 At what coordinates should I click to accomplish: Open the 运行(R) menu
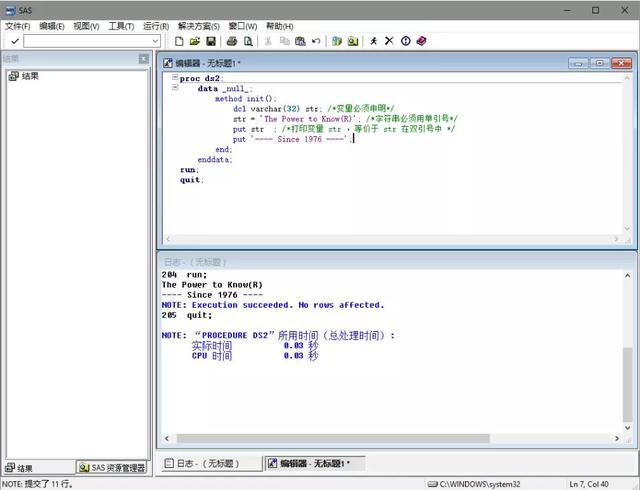155,26
